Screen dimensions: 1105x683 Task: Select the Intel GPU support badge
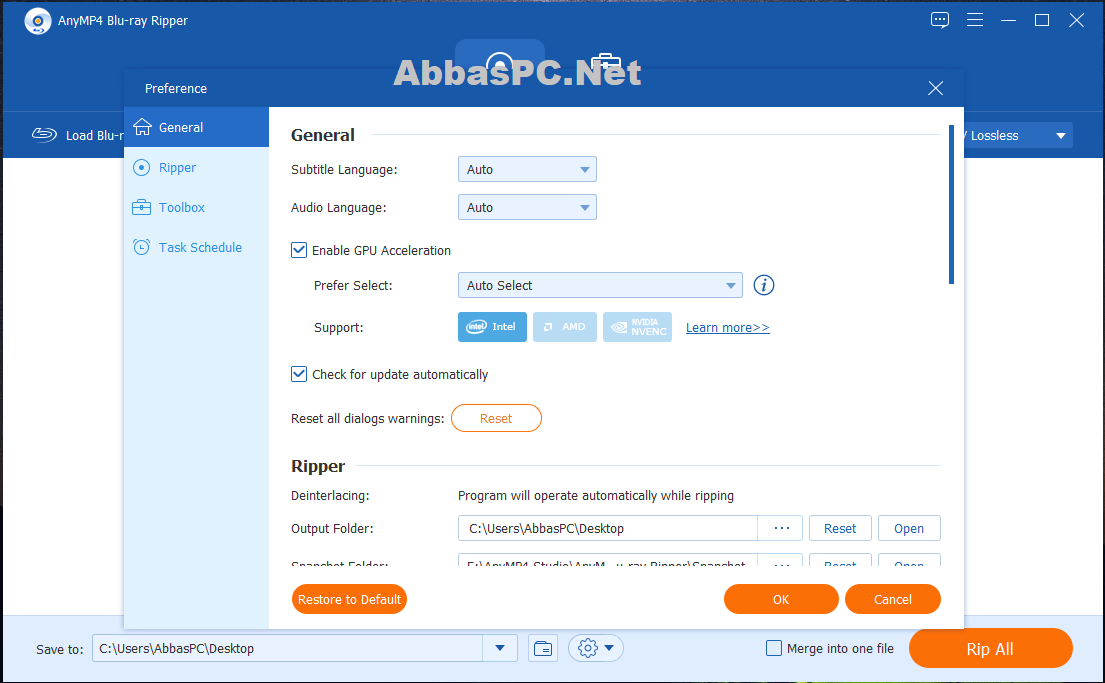(x=492, y=327)
